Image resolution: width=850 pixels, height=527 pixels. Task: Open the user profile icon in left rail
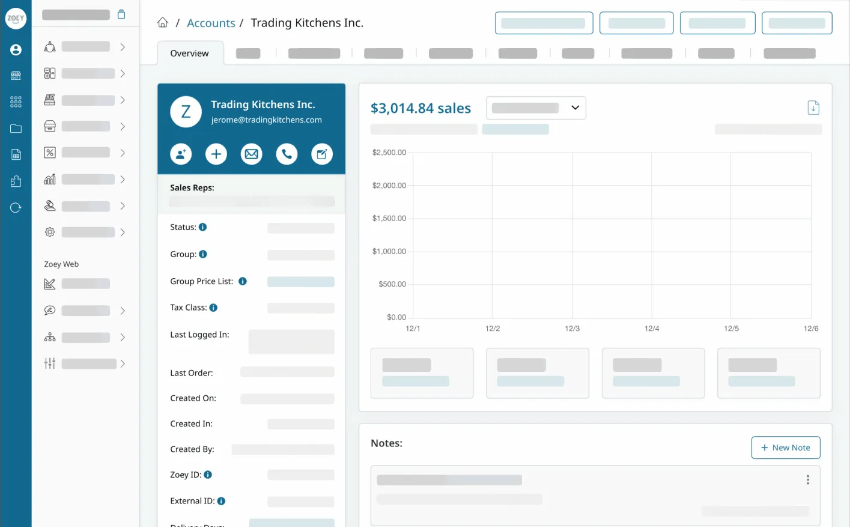[x=15, y=49]
